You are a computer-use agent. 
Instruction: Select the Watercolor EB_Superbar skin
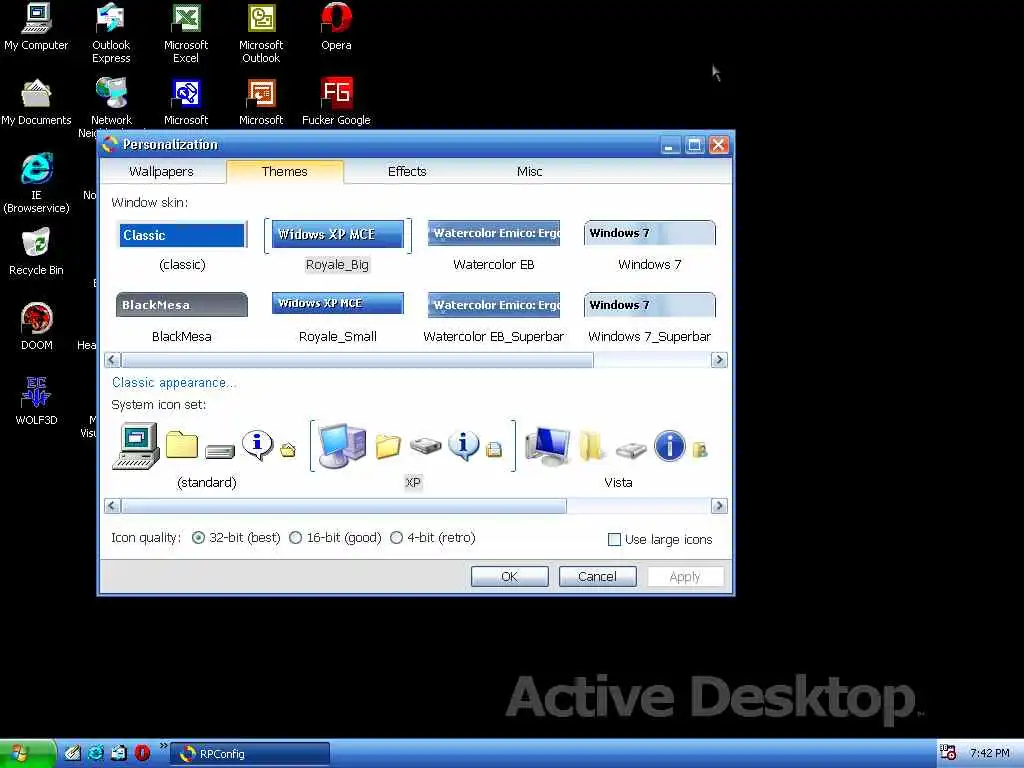494,318
